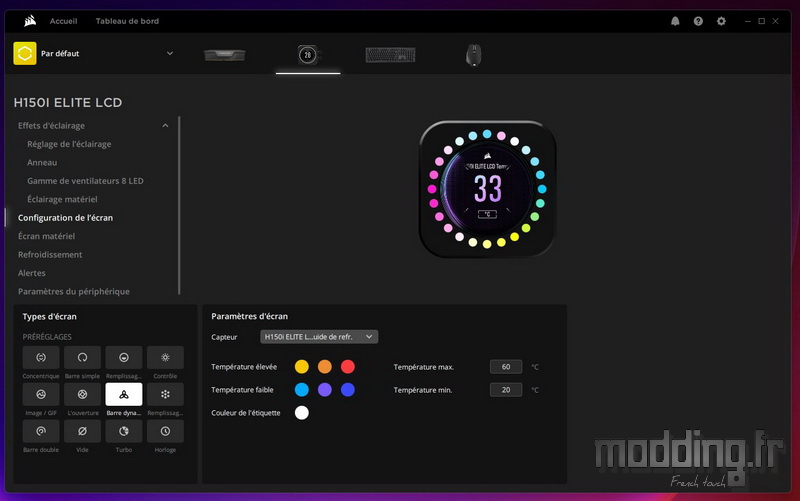Choose the Horloge screen preset
This screenshot has width=800, height=501.
tap(165, 431)
